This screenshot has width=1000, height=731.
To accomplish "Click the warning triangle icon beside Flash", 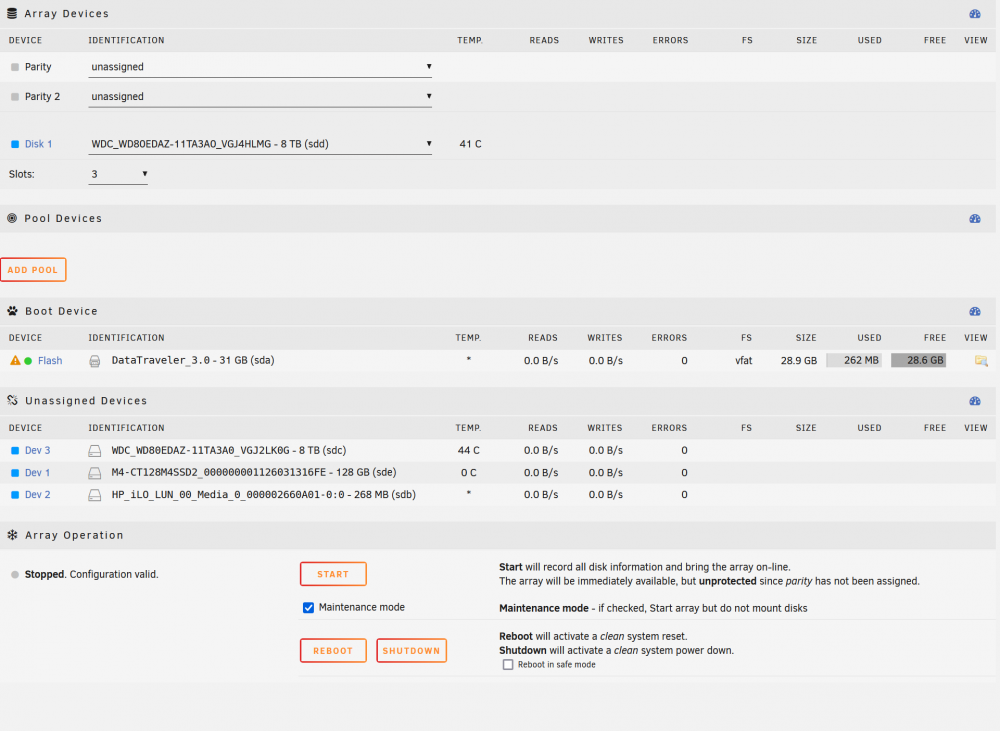I will pos(15,360).
